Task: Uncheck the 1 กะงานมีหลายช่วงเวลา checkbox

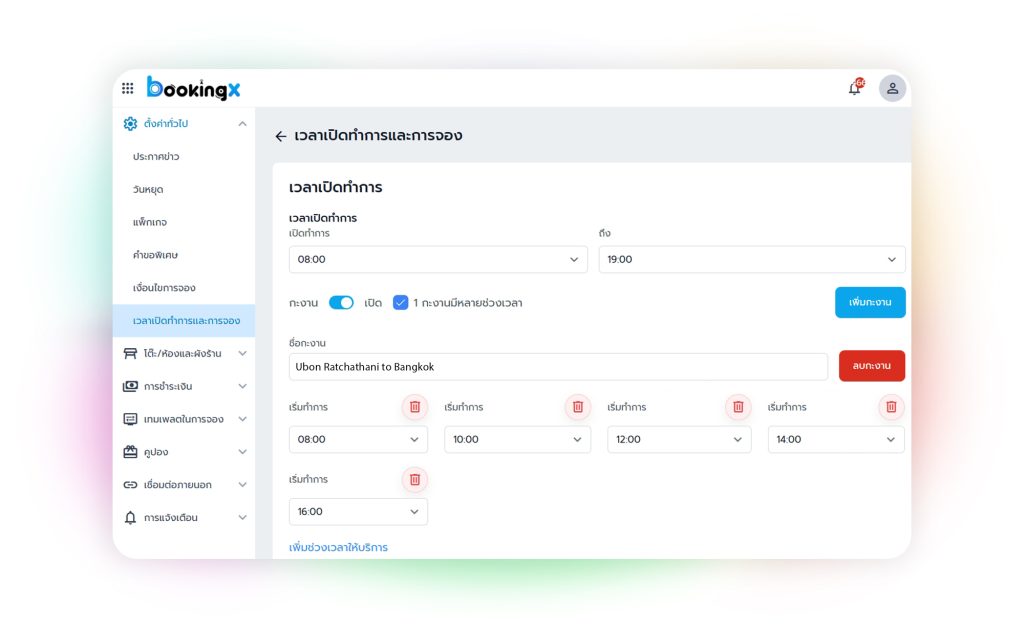Action: click(x=400, y=302)
